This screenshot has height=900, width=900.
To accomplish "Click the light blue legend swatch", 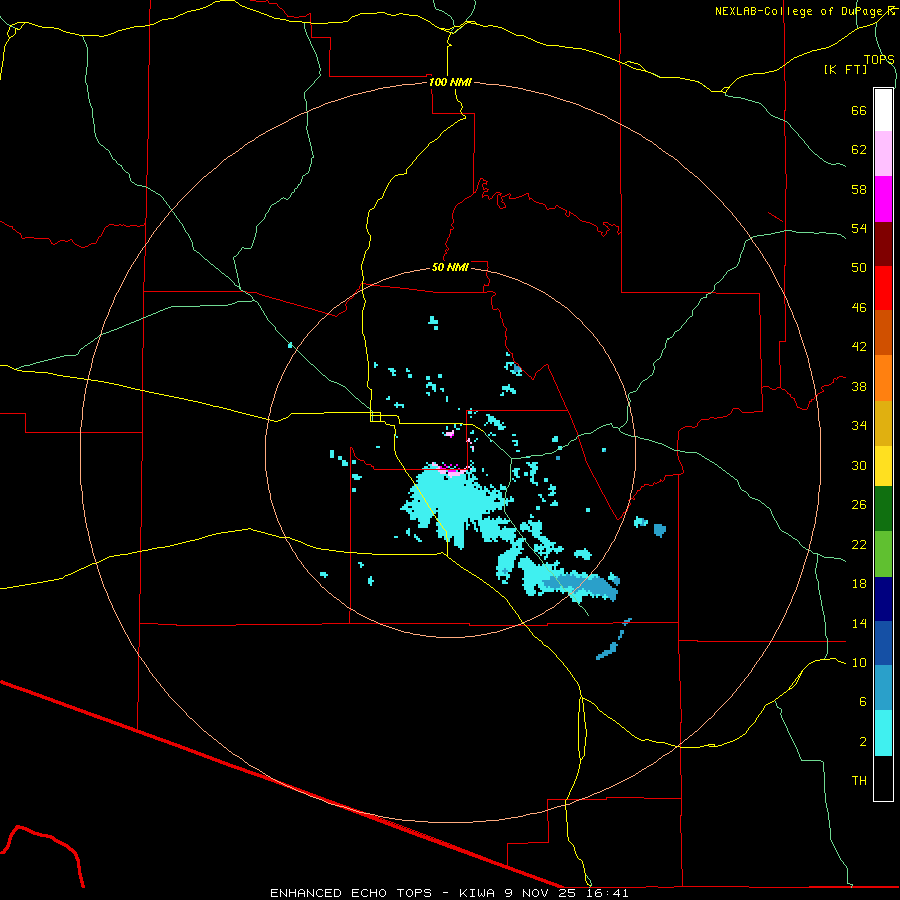I will tap(883, 687).
